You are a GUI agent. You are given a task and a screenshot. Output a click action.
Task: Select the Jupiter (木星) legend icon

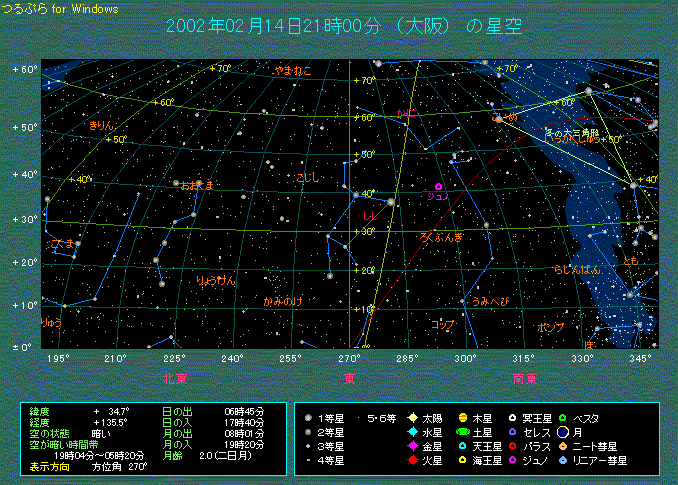[463, 417]
